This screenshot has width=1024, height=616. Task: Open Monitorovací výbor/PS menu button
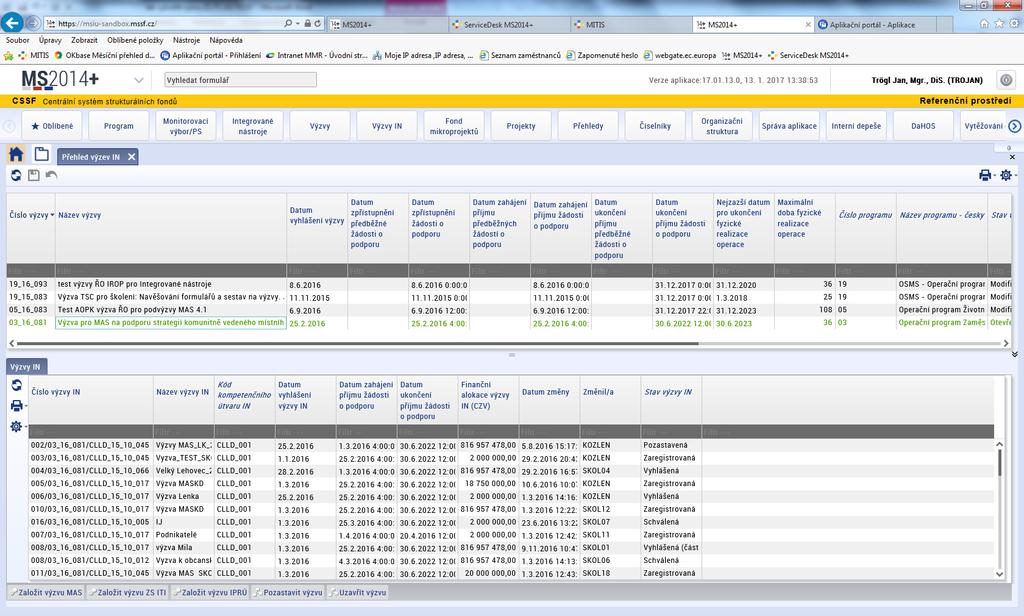coord(185,126)
